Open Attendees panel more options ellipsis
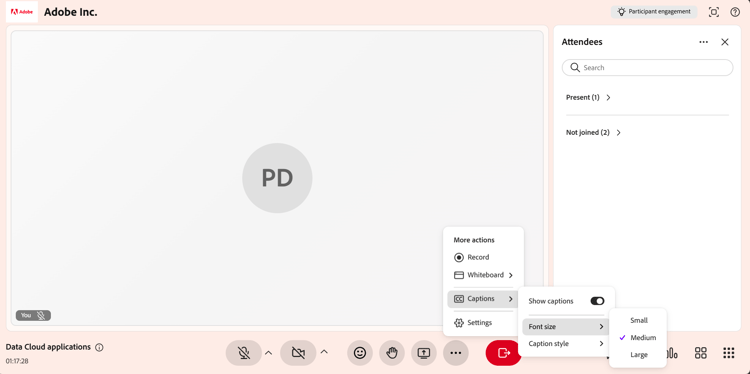 pyautogui.click(x=703, y=42)
